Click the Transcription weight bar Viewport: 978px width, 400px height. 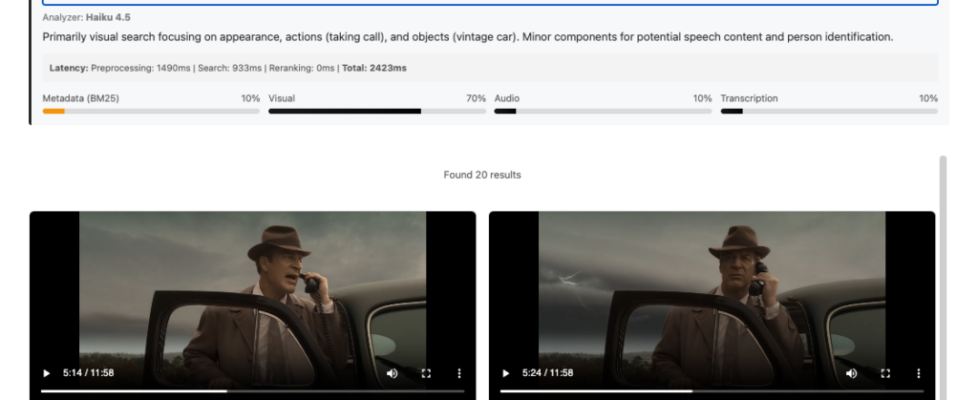[829, 111]
